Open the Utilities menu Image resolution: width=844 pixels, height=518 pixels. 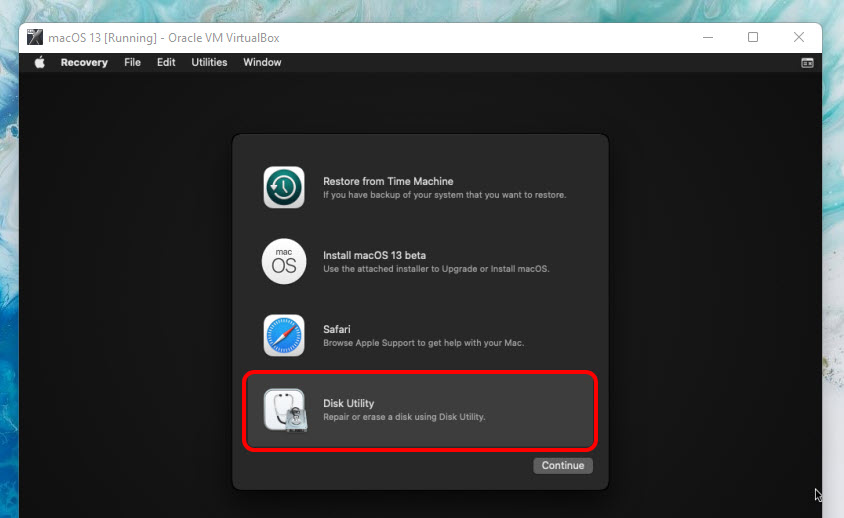209,62
